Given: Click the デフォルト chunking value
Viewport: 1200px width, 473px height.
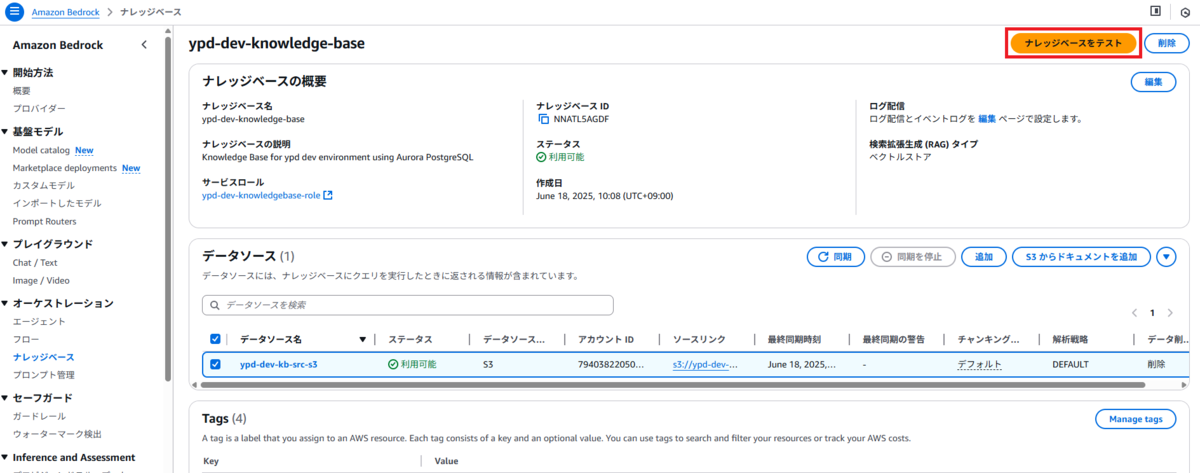Looking at the screenshot, I should 979,364.
